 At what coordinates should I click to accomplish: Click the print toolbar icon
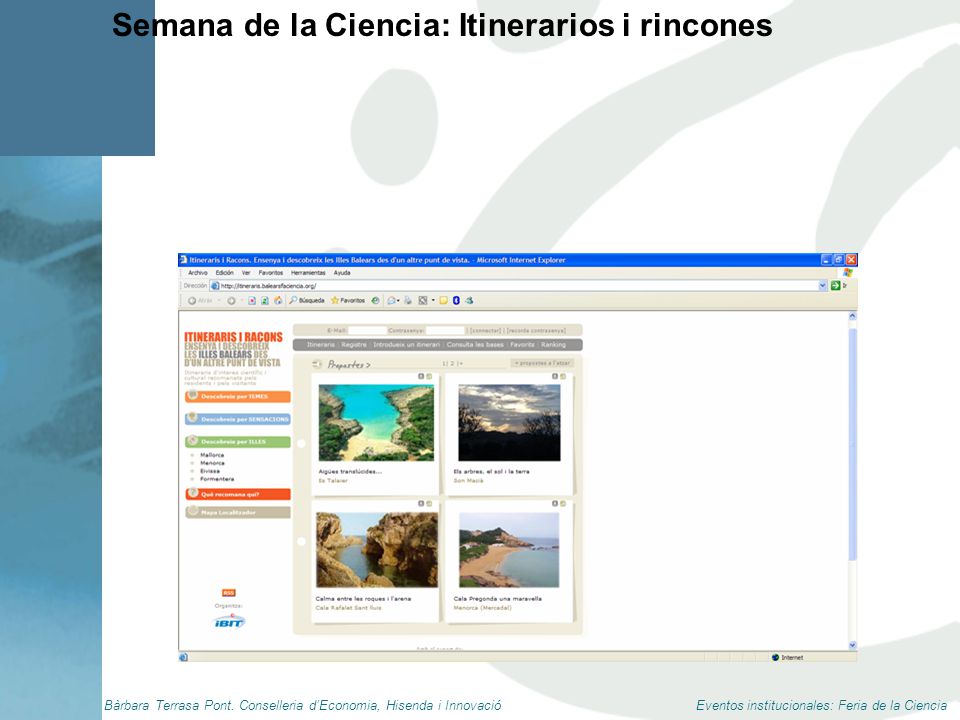click(408, 301)
